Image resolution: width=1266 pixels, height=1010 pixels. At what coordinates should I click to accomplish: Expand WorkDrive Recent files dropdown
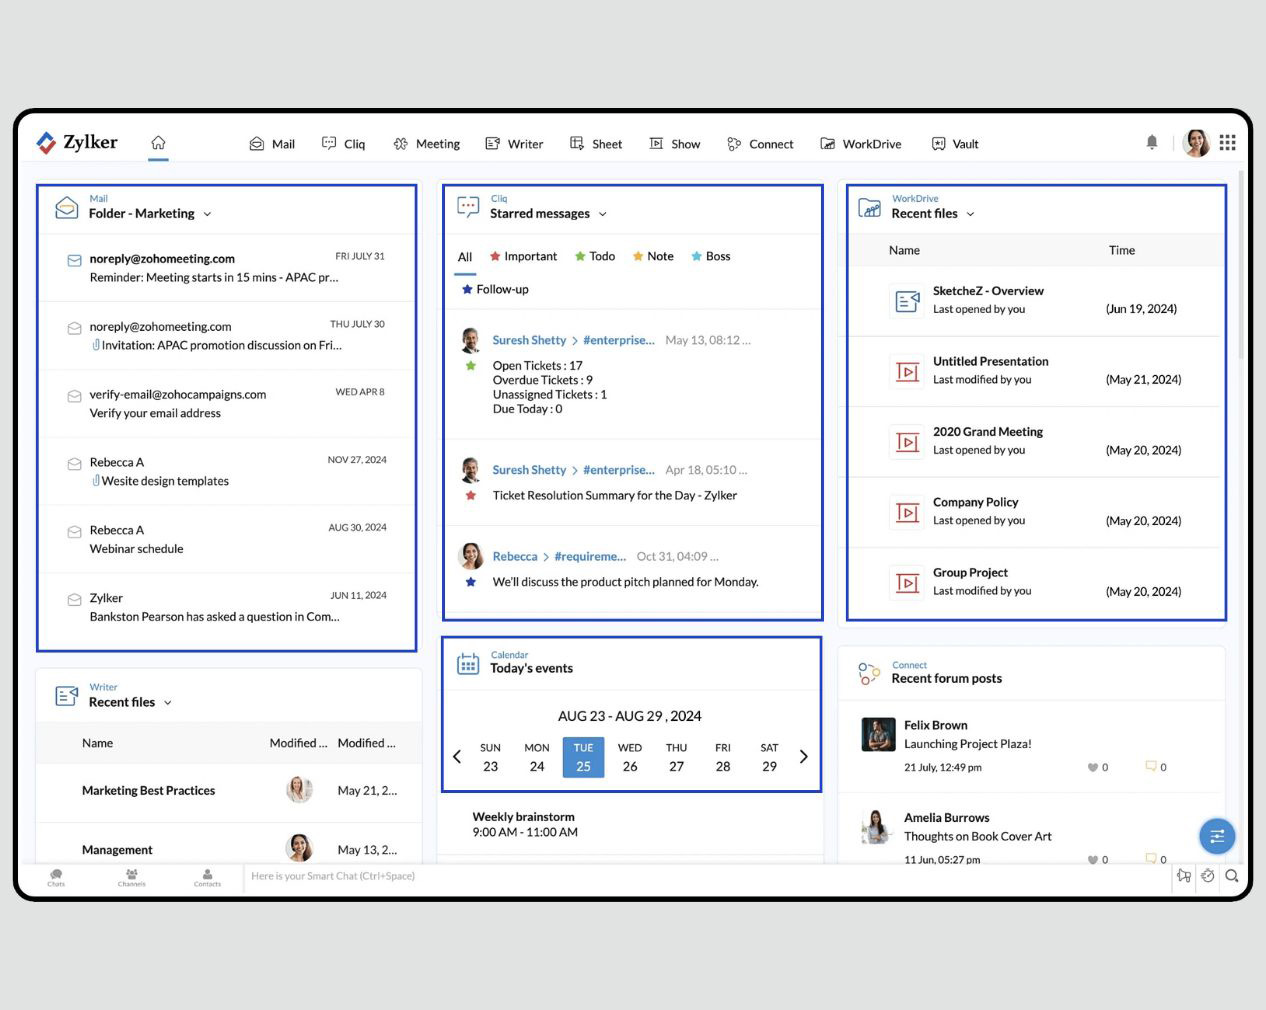970,214
